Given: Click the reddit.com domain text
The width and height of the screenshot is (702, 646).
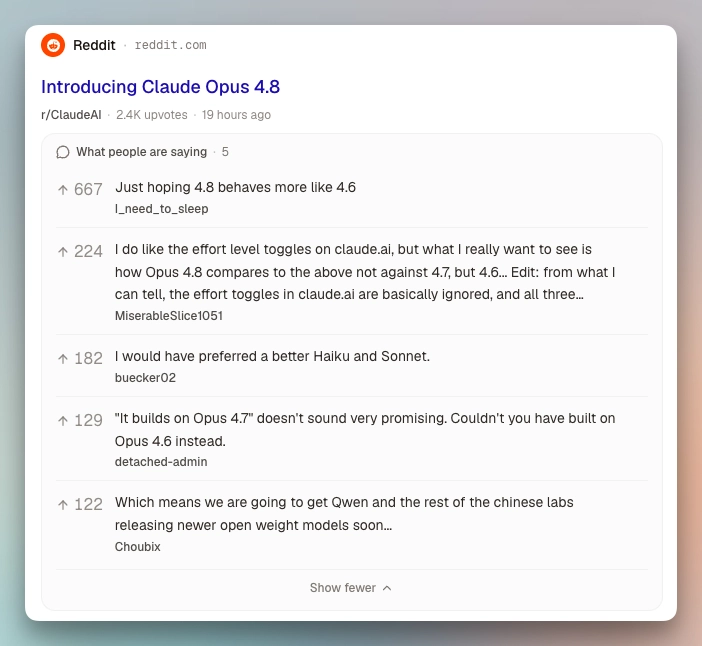Looking at the screenshot, I should (171, 45).
